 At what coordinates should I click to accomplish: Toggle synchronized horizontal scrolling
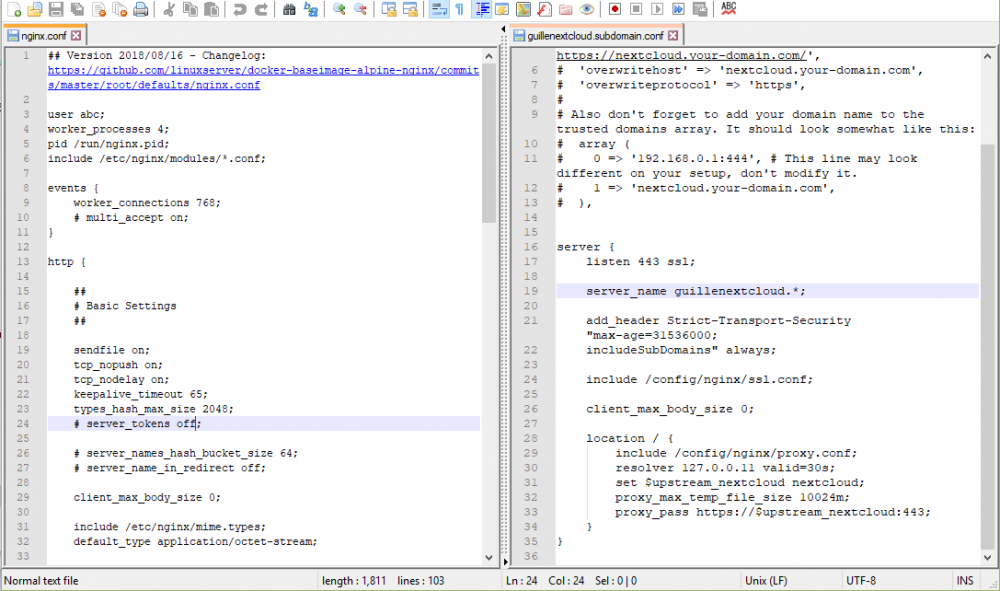tap(410, 9)
